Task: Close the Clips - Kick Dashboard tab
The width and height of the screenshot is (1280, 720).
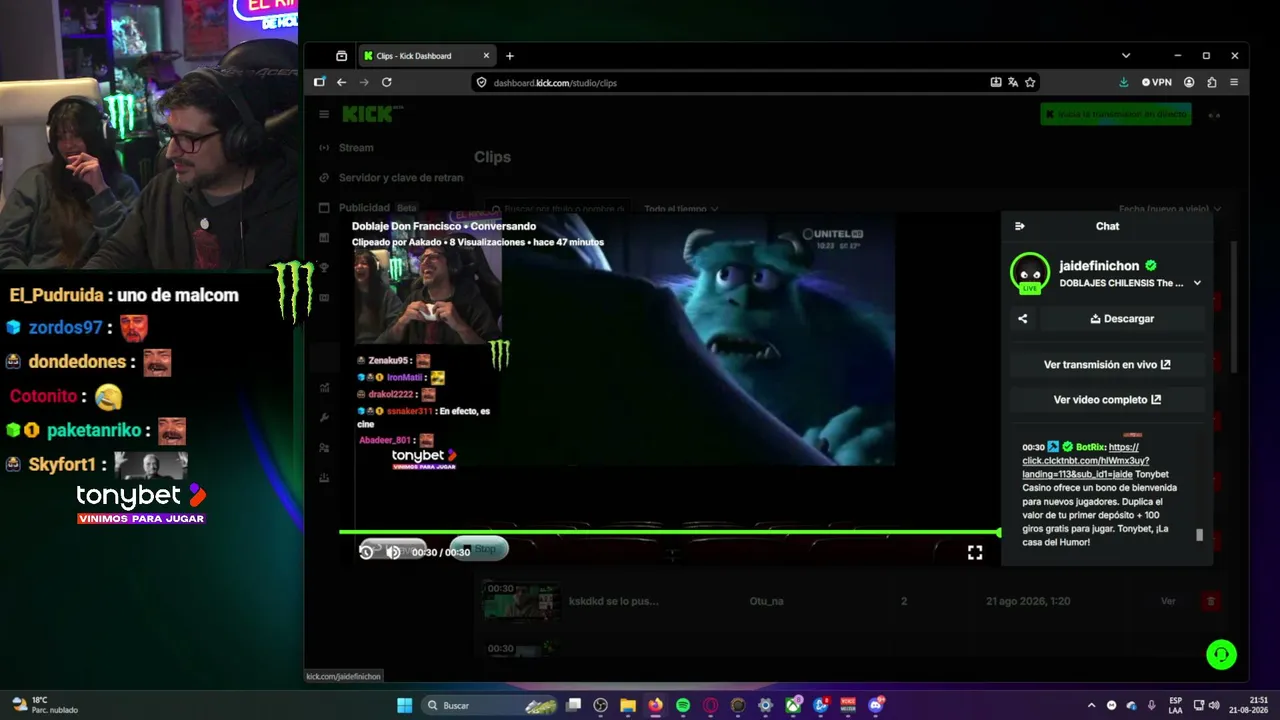Action: [x=487, y=56]
